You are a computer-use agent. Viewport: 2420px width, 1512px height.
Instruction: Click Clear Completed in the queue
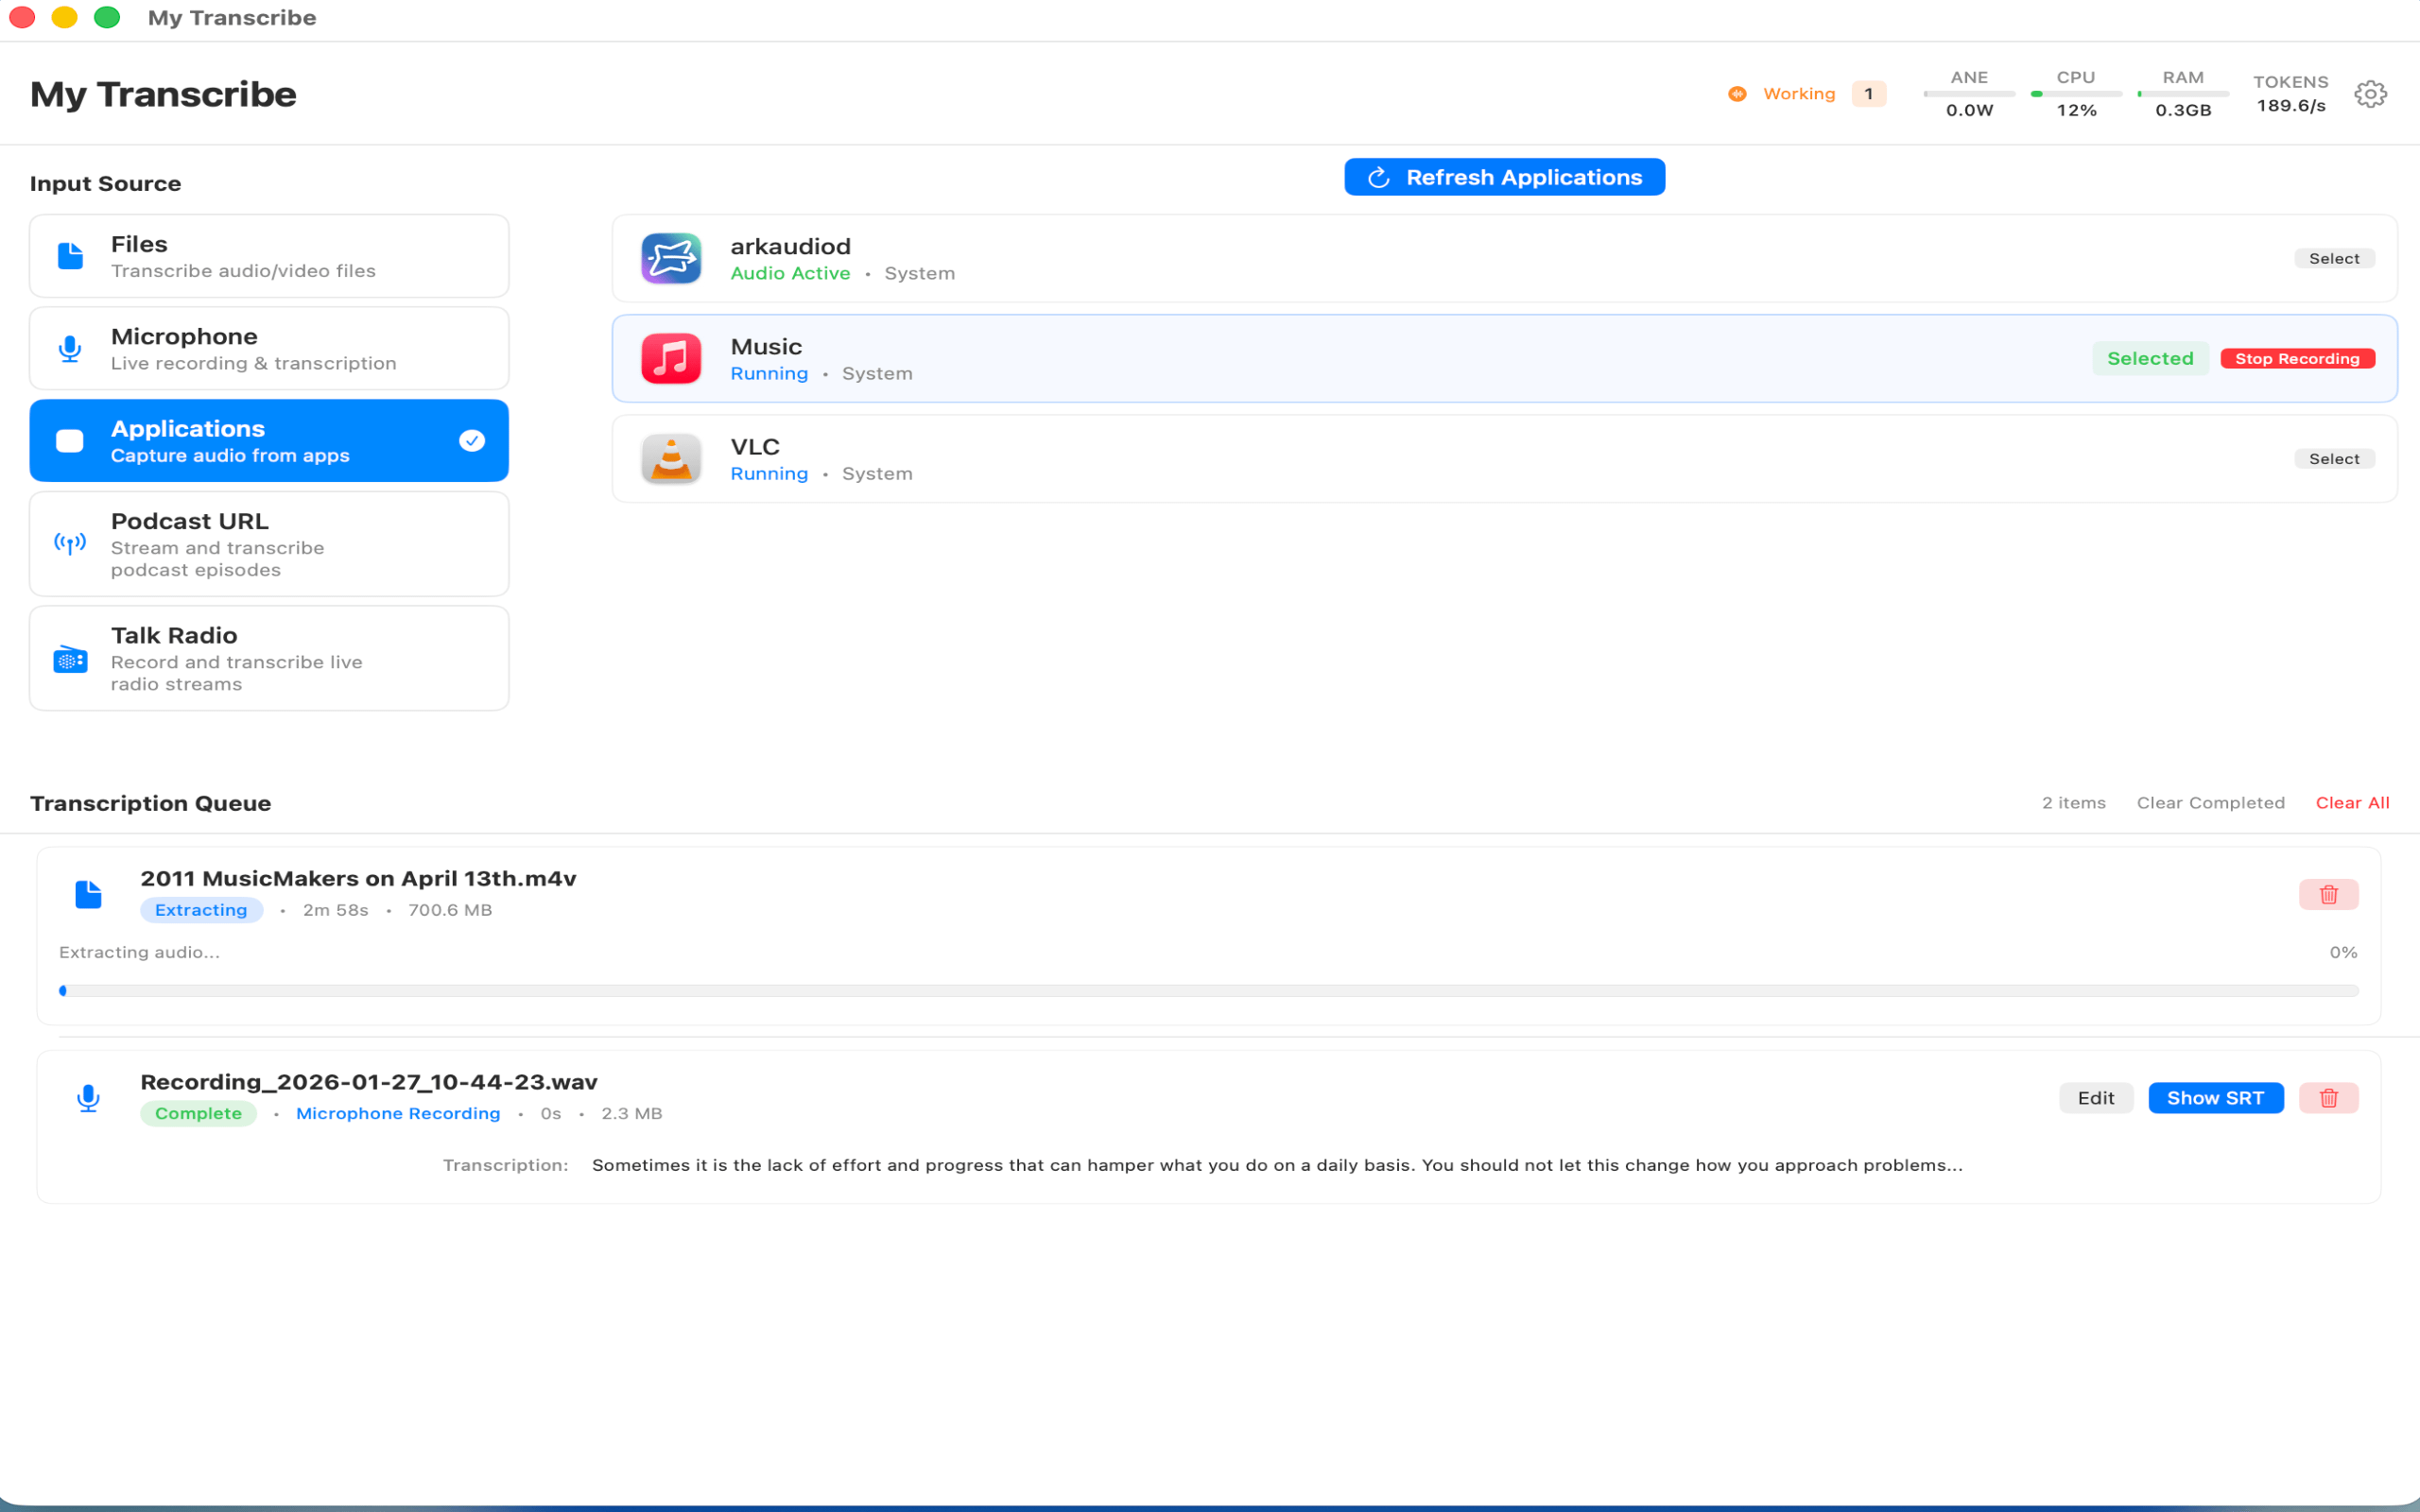(x=2210, y=802)
